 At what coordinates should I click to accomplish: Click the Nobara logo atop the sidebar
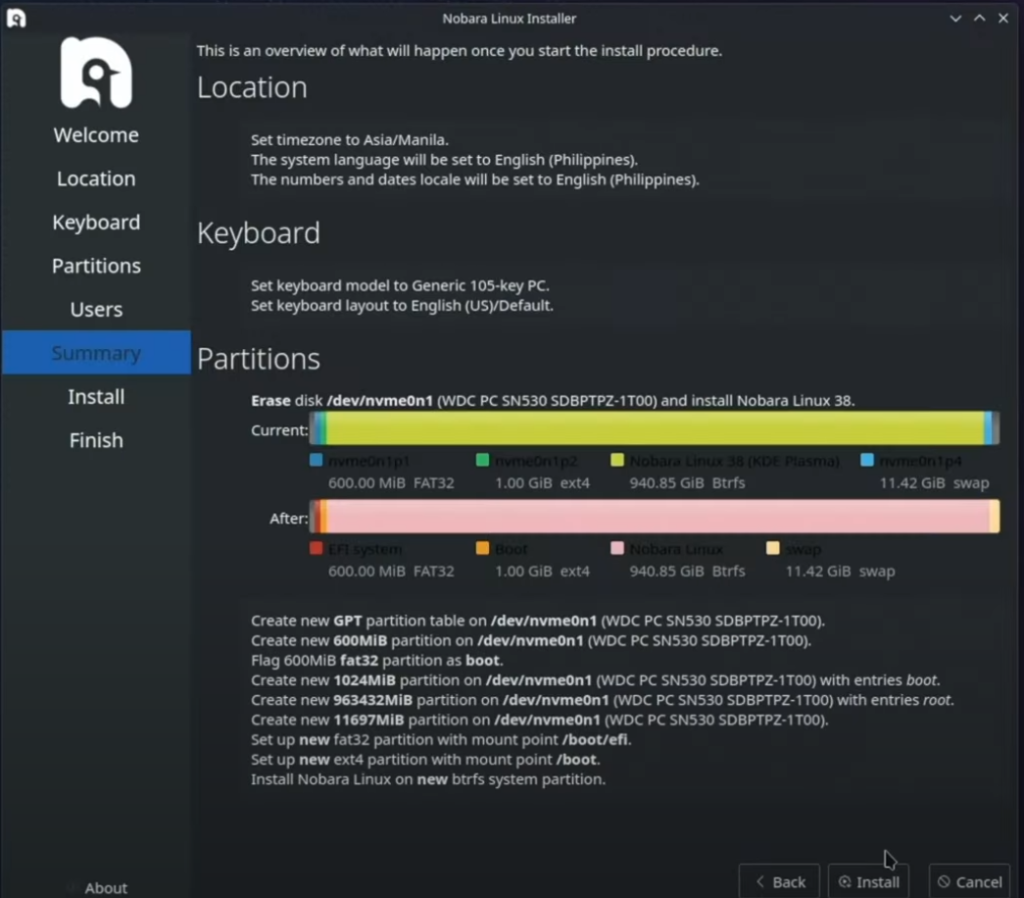[x=95, y=71]
